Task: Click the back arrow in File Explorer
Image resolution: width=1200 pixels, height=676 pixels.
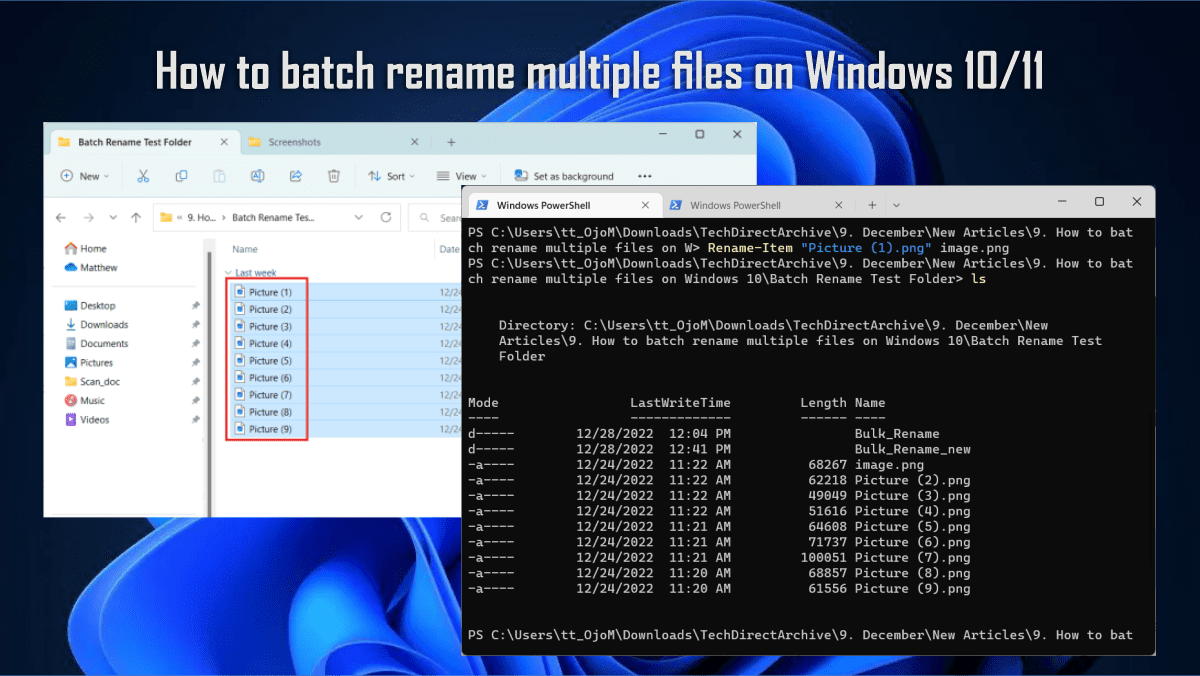Action: [61, 217]
